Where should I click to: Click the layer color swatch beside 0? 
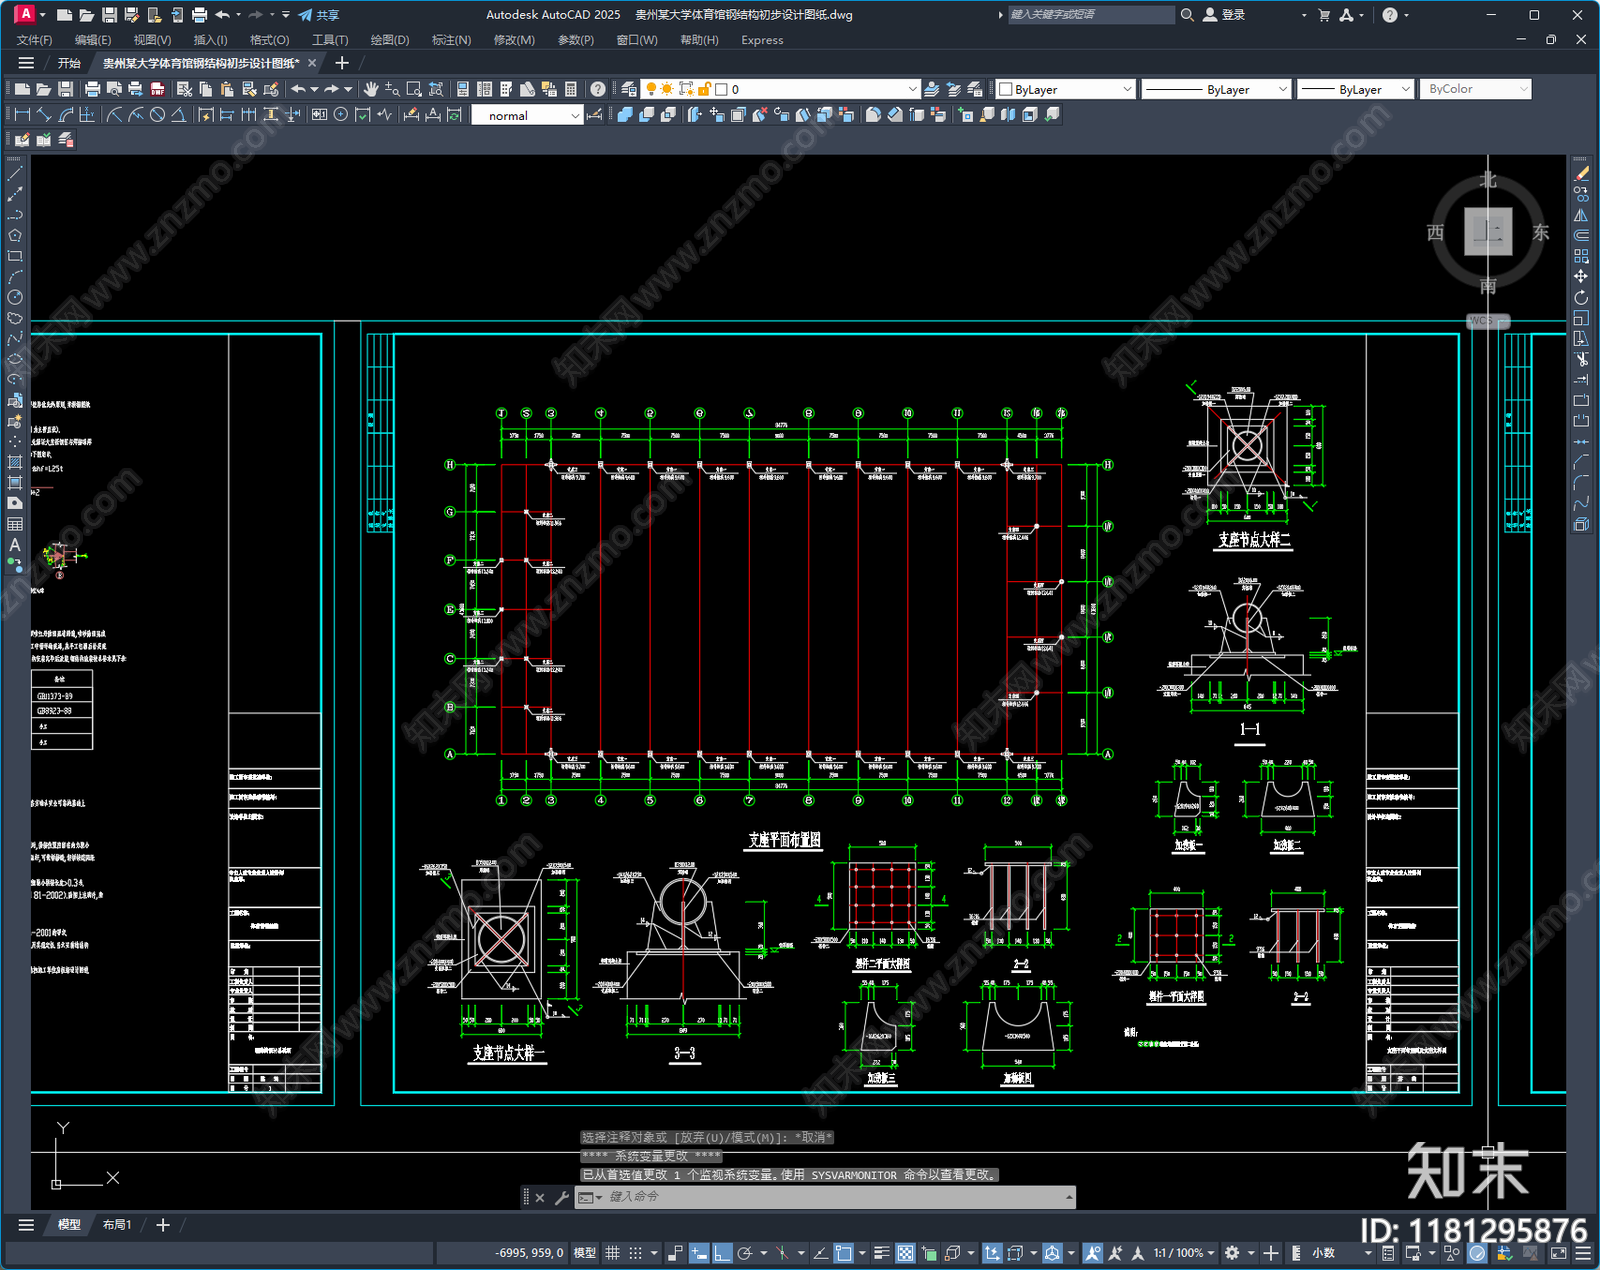coord(721,89)
